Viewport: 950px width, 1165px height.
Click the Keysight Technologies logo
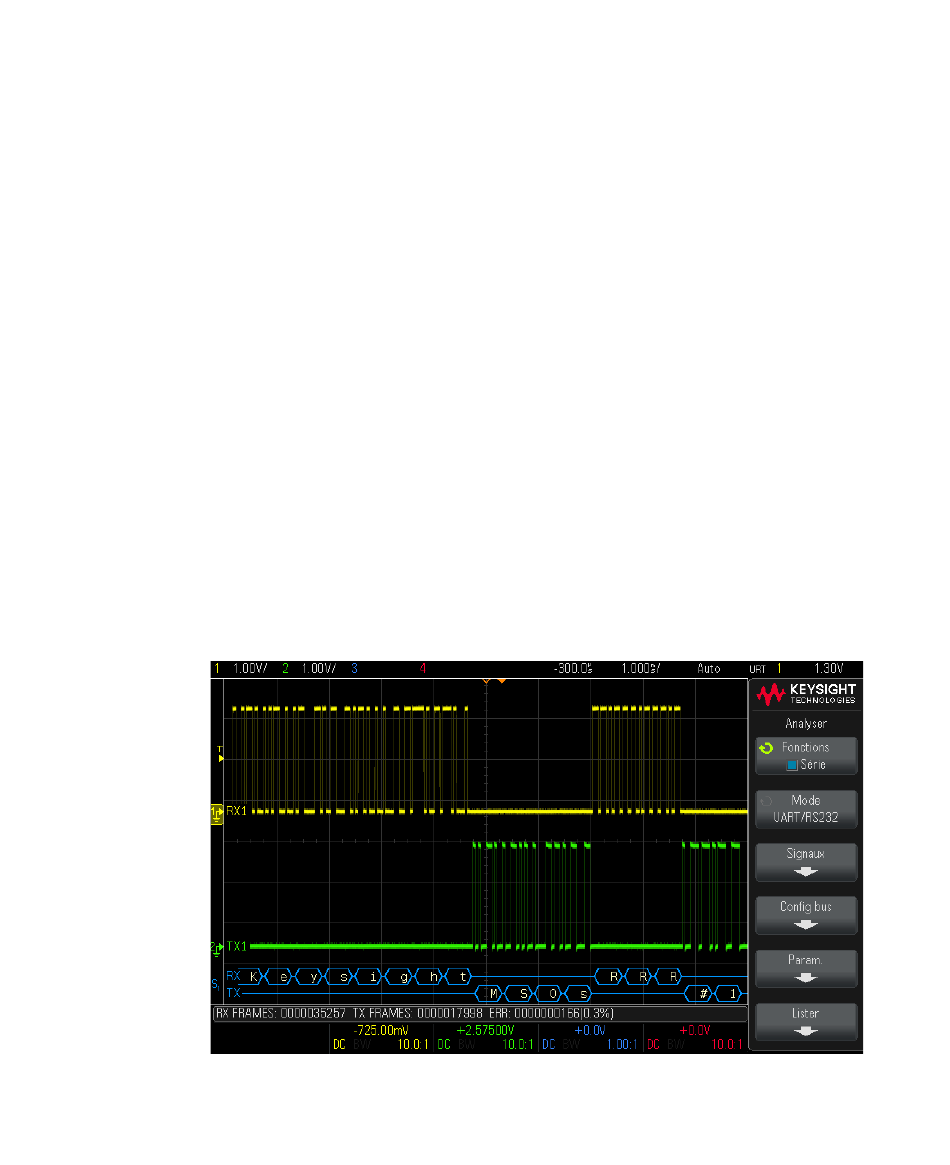[x=806, y=693]
